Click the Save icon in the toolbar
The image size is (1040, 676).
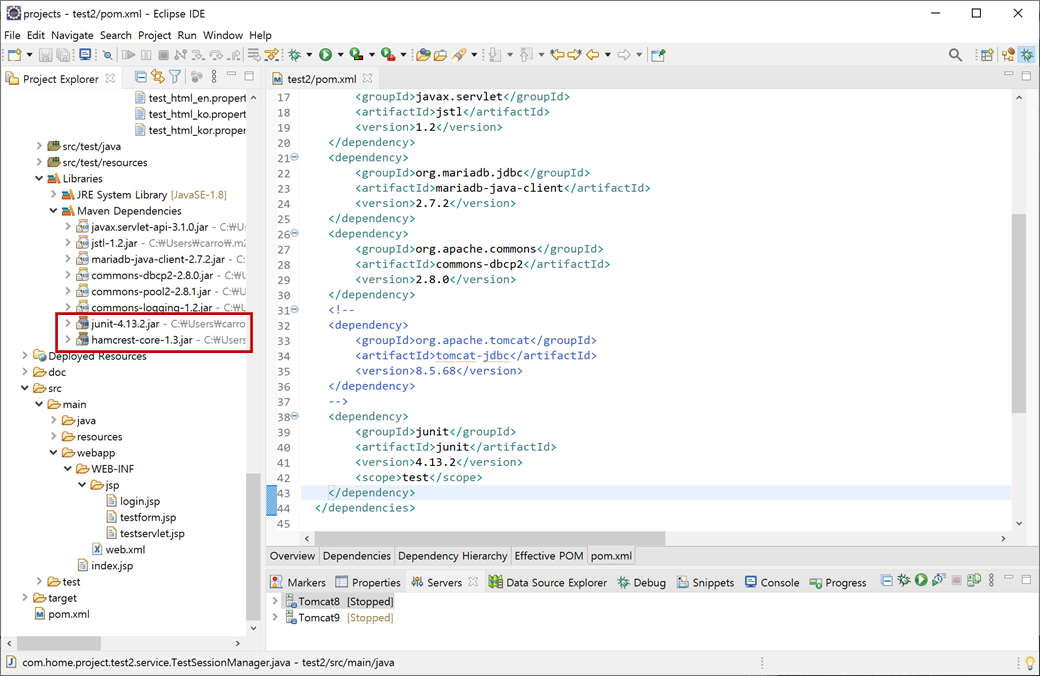tap(45, 55)
